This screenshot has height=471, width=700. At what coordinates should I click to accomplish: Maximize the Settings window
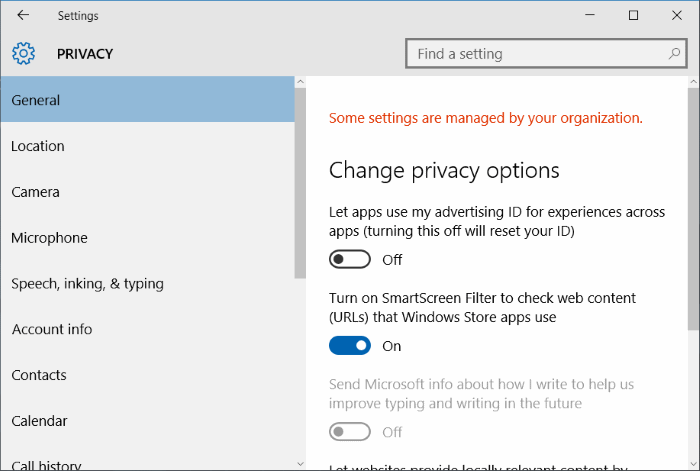(x=633, y=15)
